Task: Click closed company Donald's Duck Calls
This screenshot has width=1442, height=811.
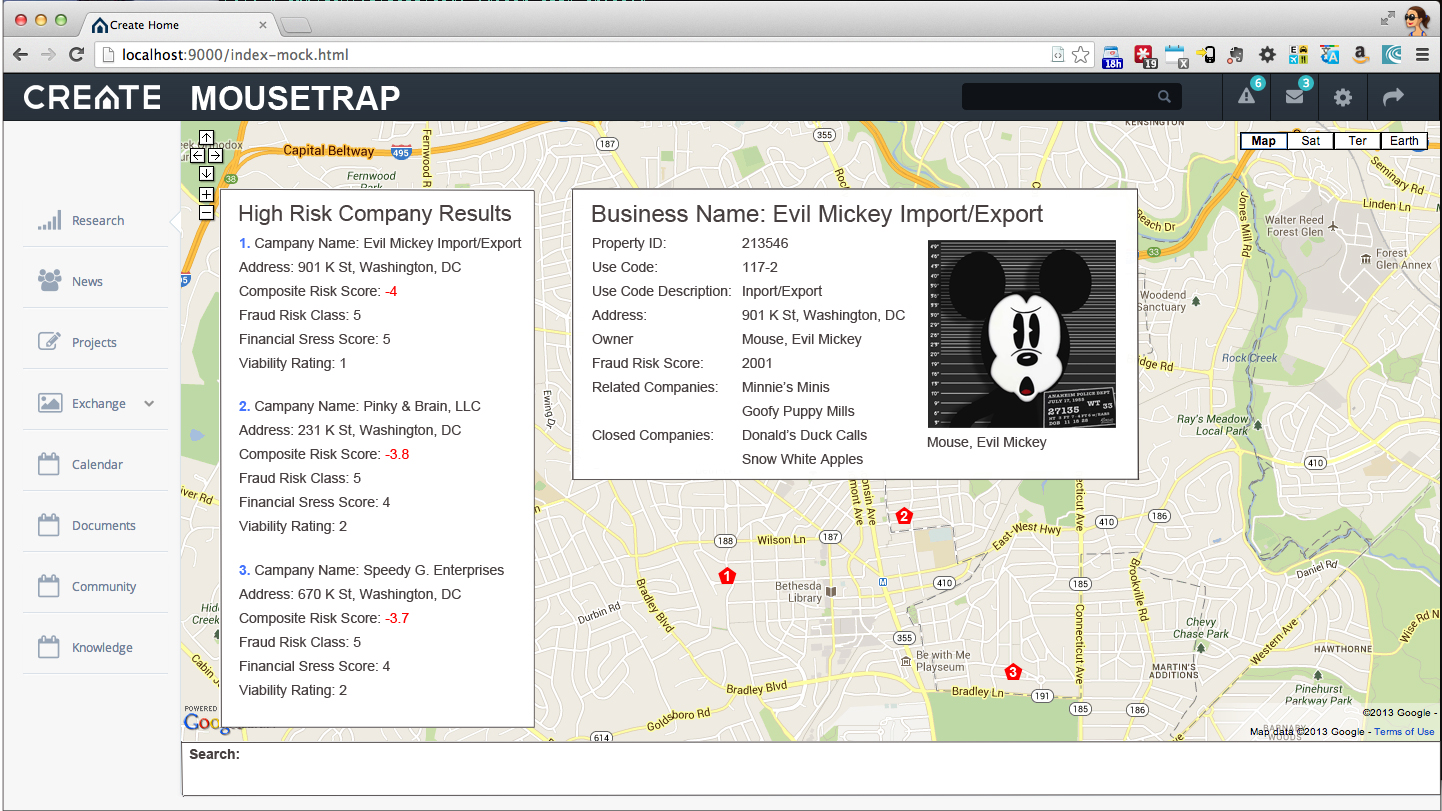Action: [804, 435]
